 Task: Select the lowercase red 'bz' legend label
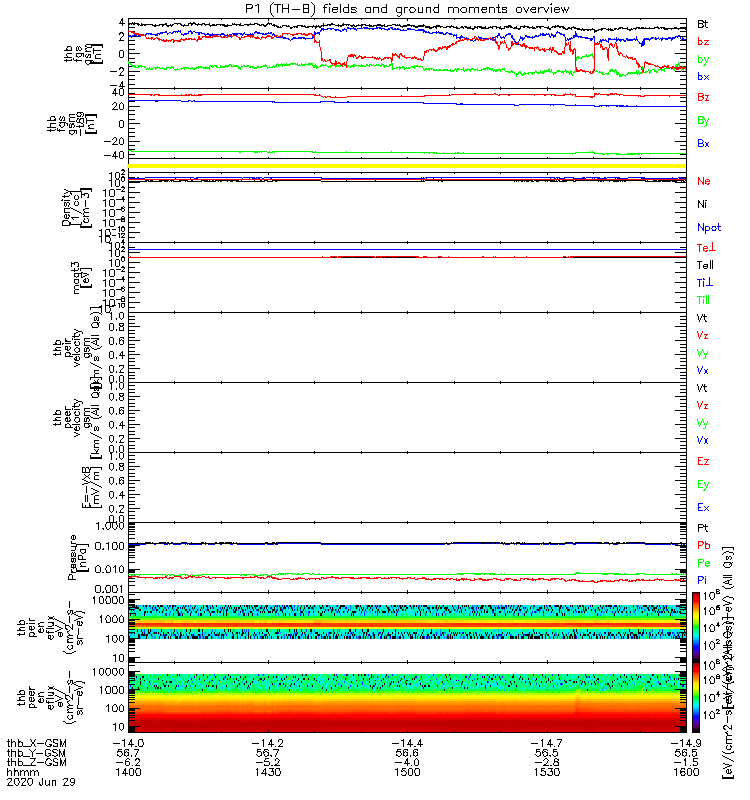[703, 42]
